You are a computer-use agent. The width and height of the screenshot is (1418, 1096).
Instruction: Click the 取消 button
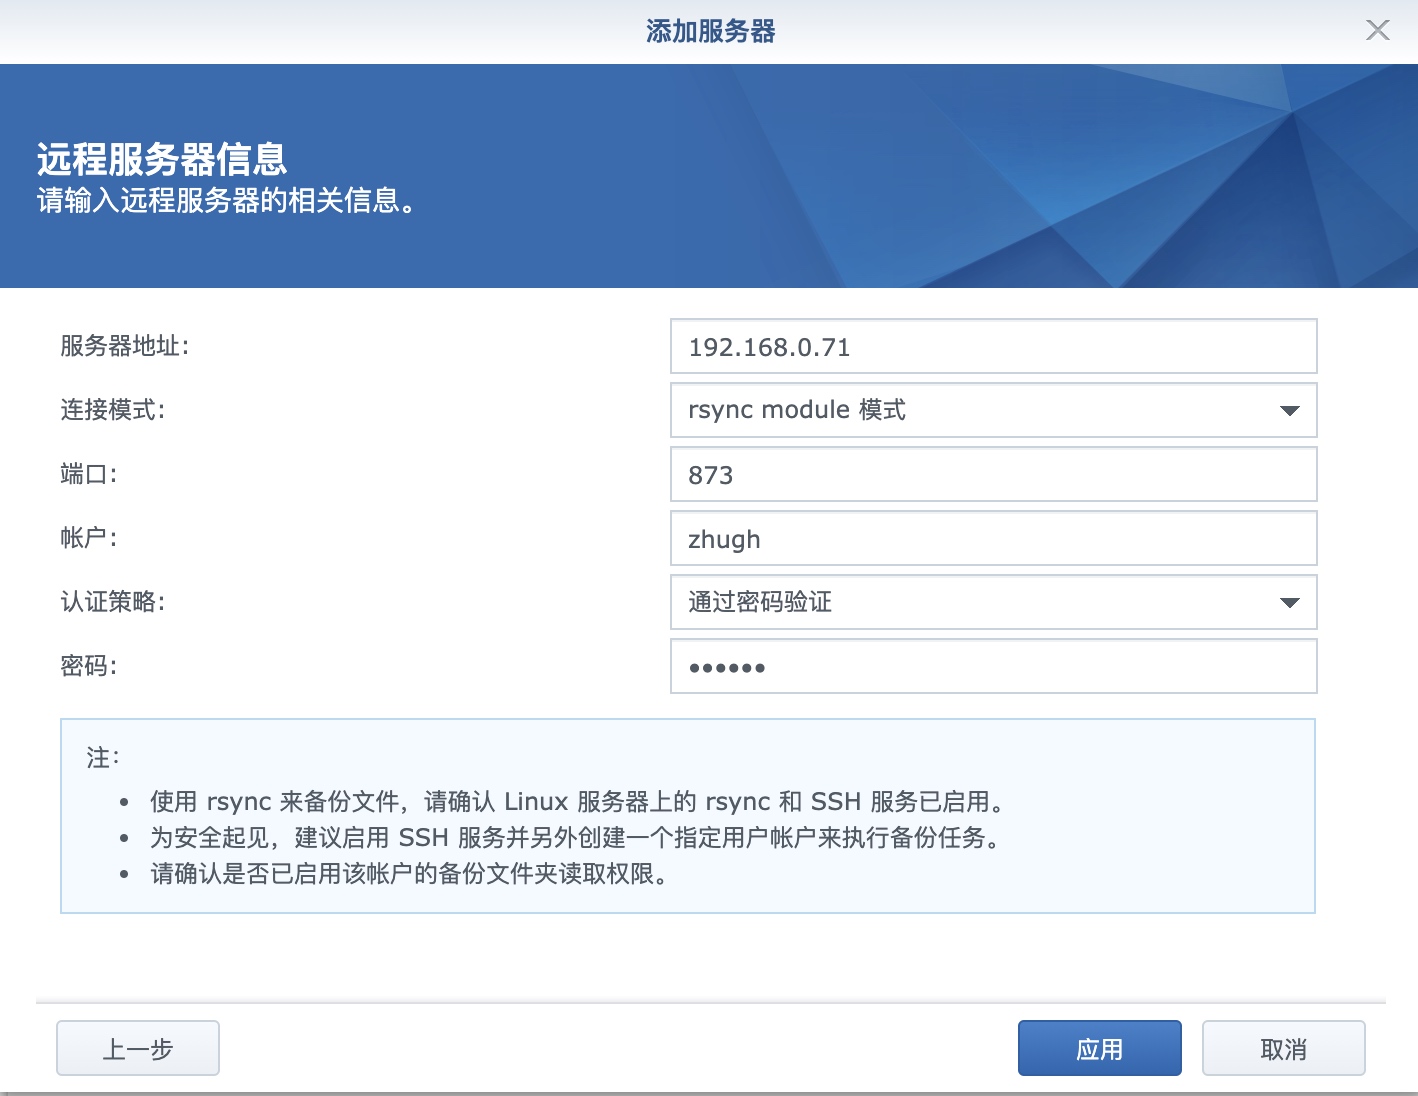1283,1048
